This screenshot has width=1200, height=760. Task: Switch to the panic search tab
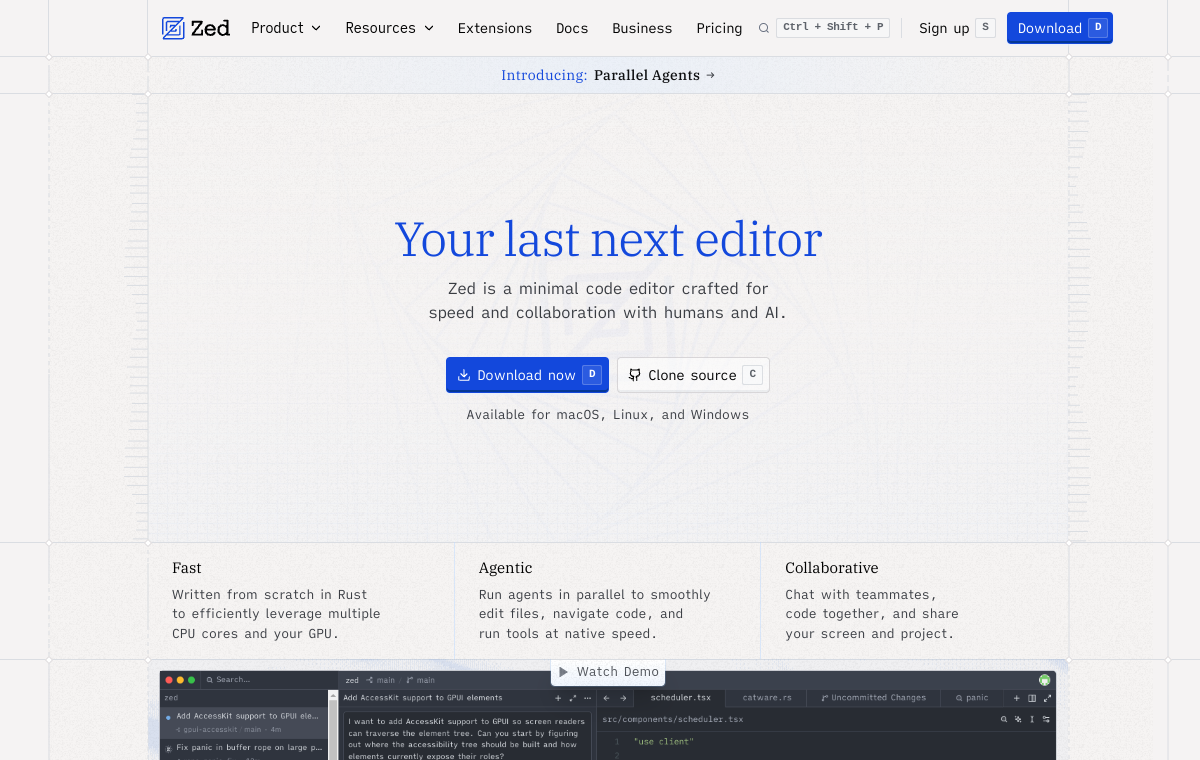(971, 698)
